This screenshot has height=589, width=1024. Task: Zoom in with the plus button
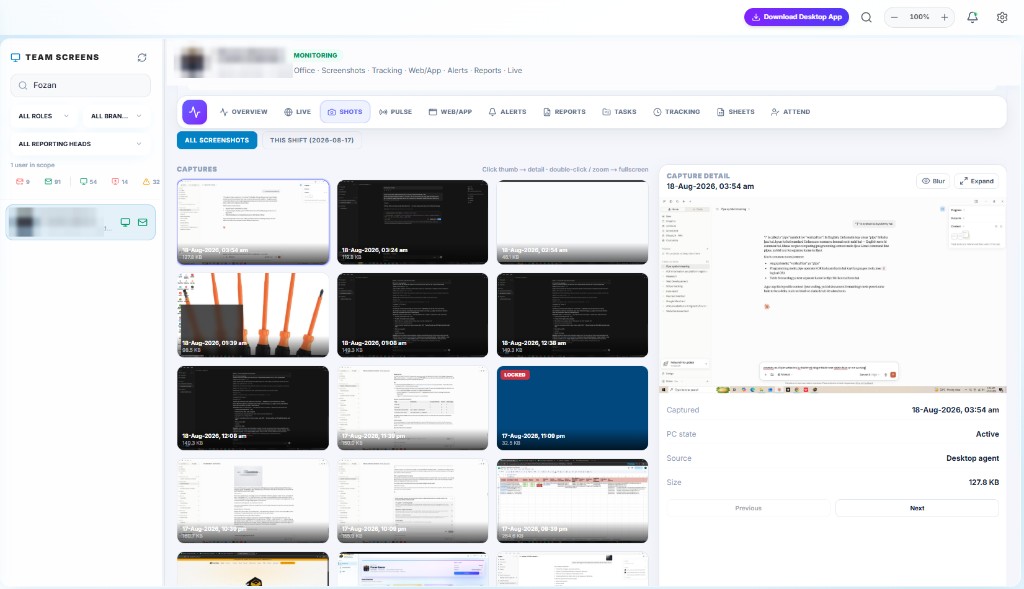click(944, 17)
